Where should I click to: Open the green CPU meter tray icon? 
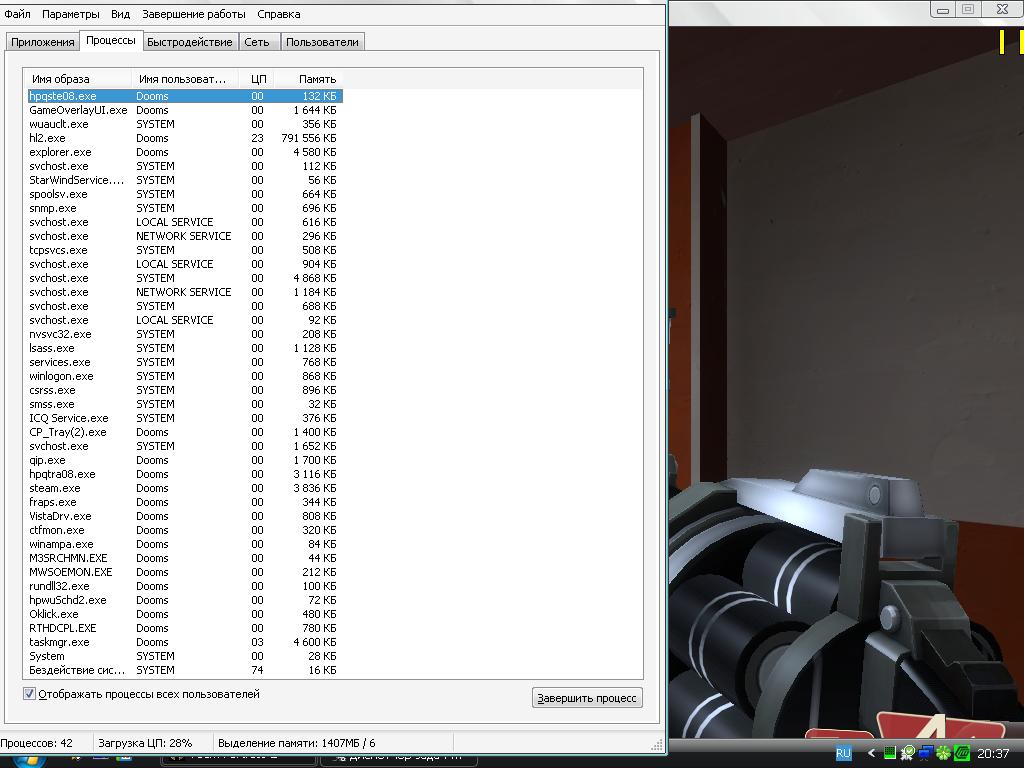[x=889, y=753]
